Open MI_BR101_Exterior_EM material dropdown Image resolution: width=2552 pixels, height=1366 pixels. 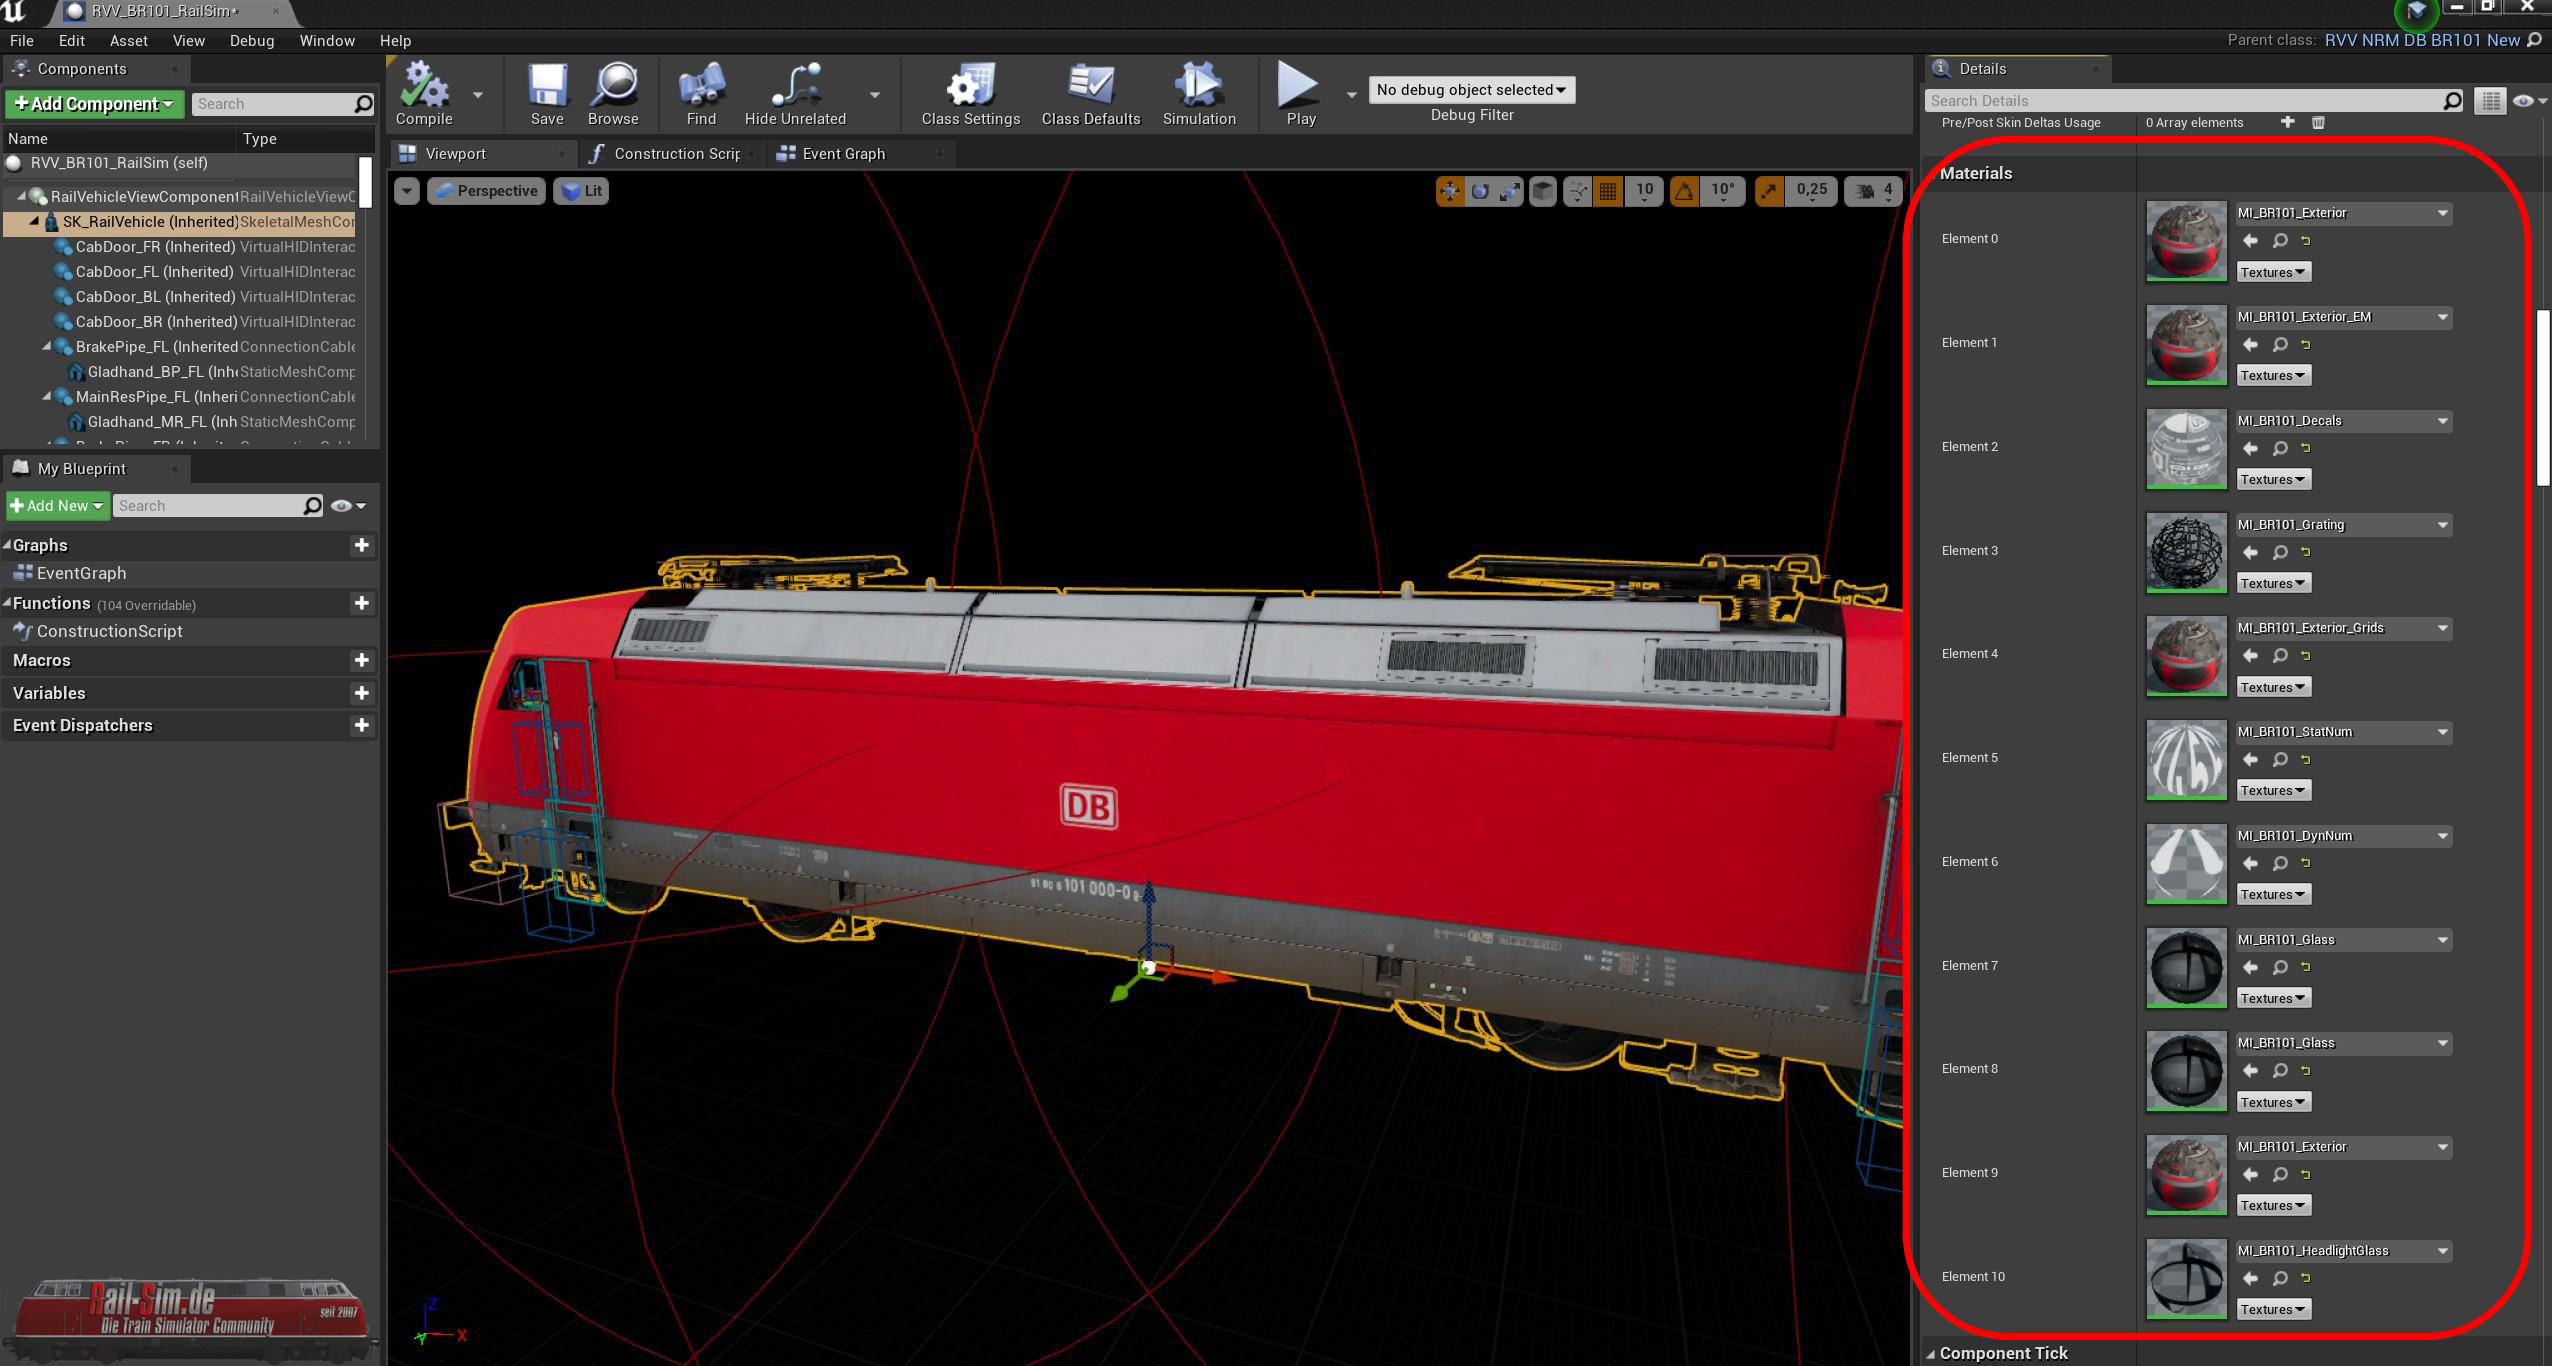[2343, 317]
